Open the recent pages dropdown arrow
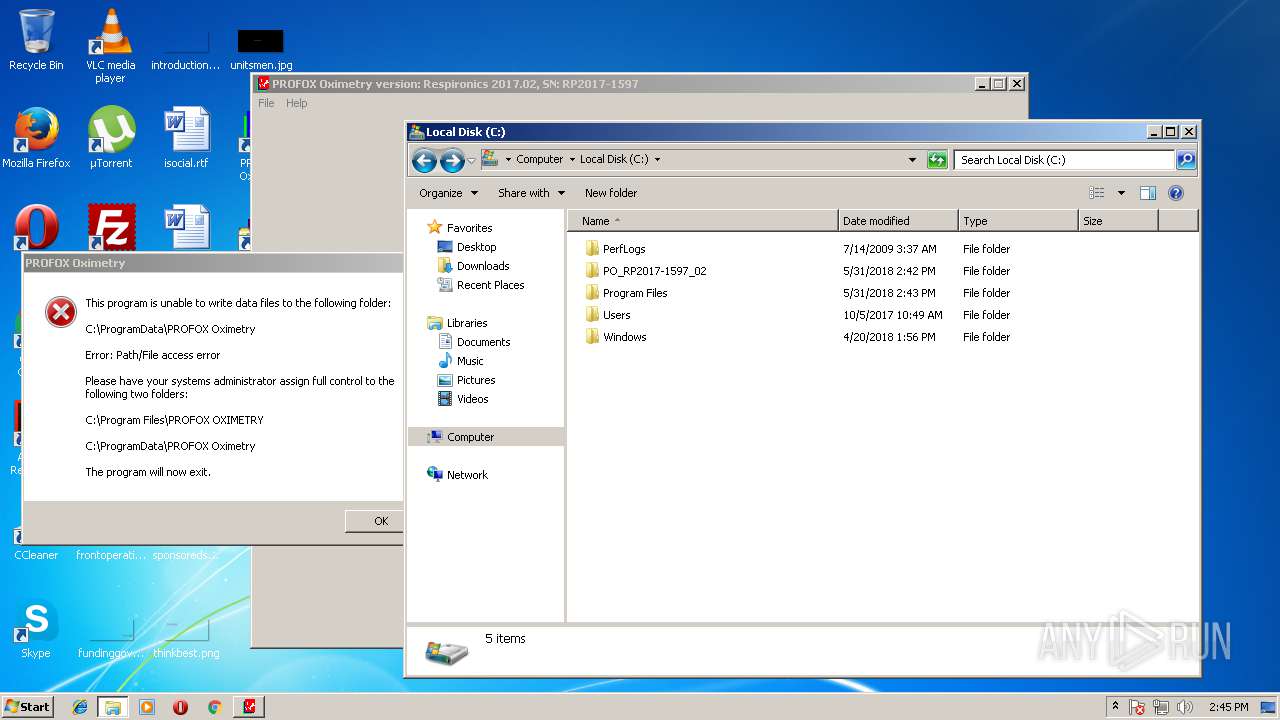1280x720 pixels. 471,160
